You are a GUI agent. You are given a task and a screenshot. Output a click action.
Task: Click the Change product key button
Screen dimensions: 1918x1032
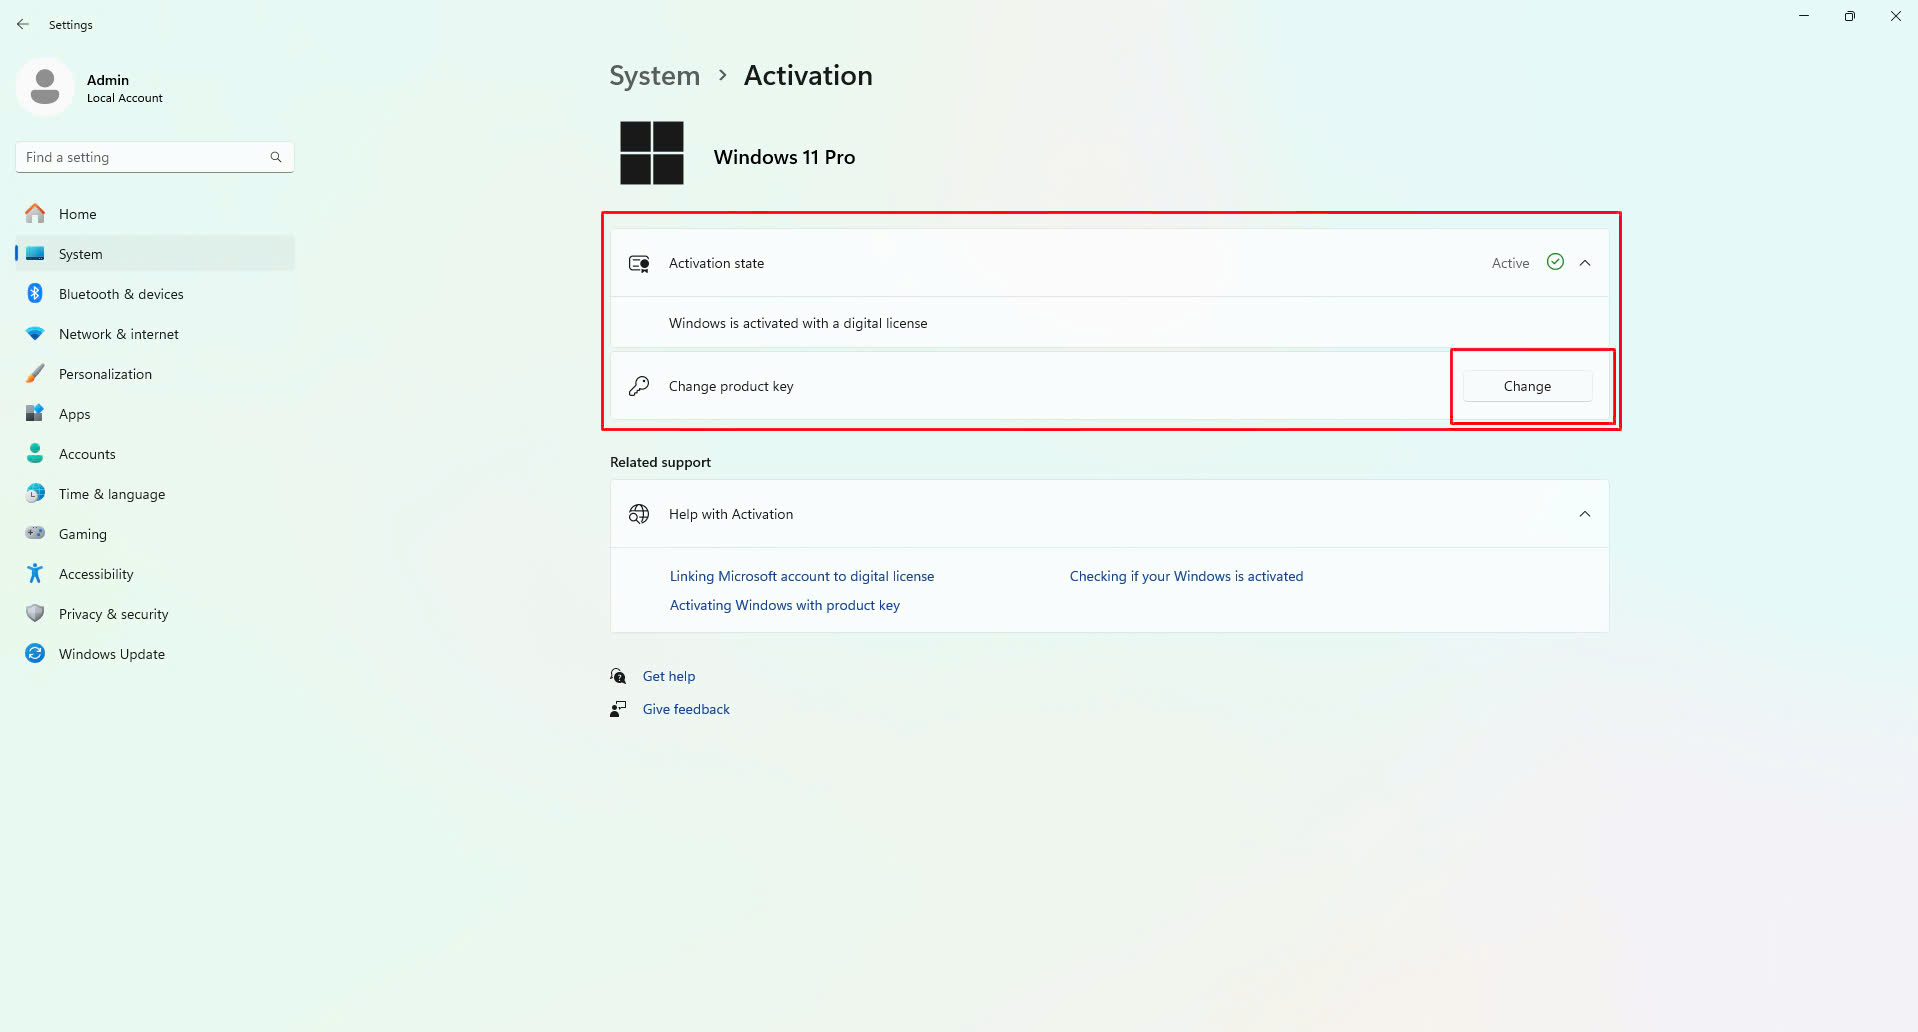1527,386
